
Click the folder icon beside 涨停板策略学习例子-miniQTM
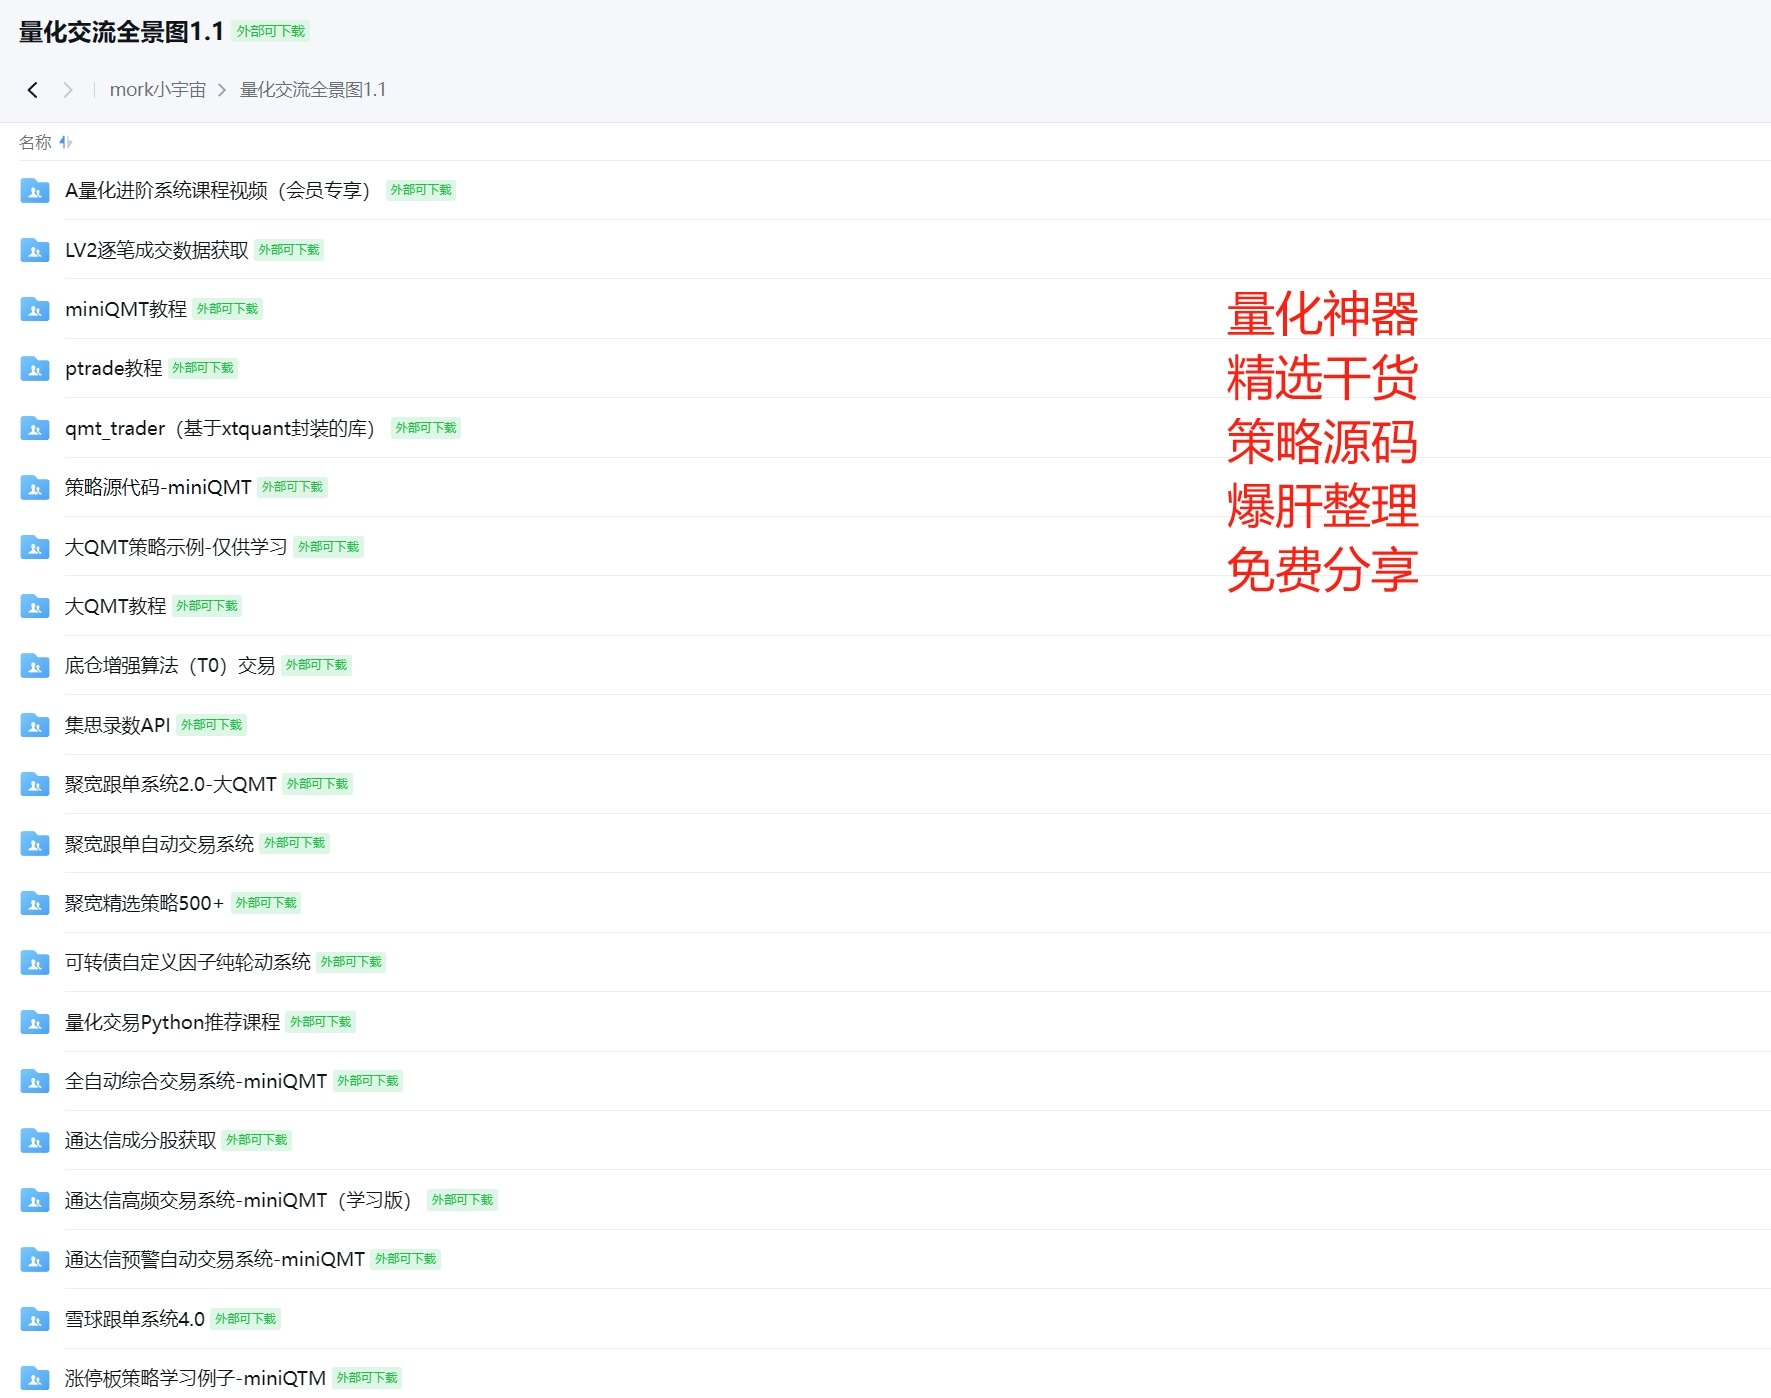(x=34, y=1377)
